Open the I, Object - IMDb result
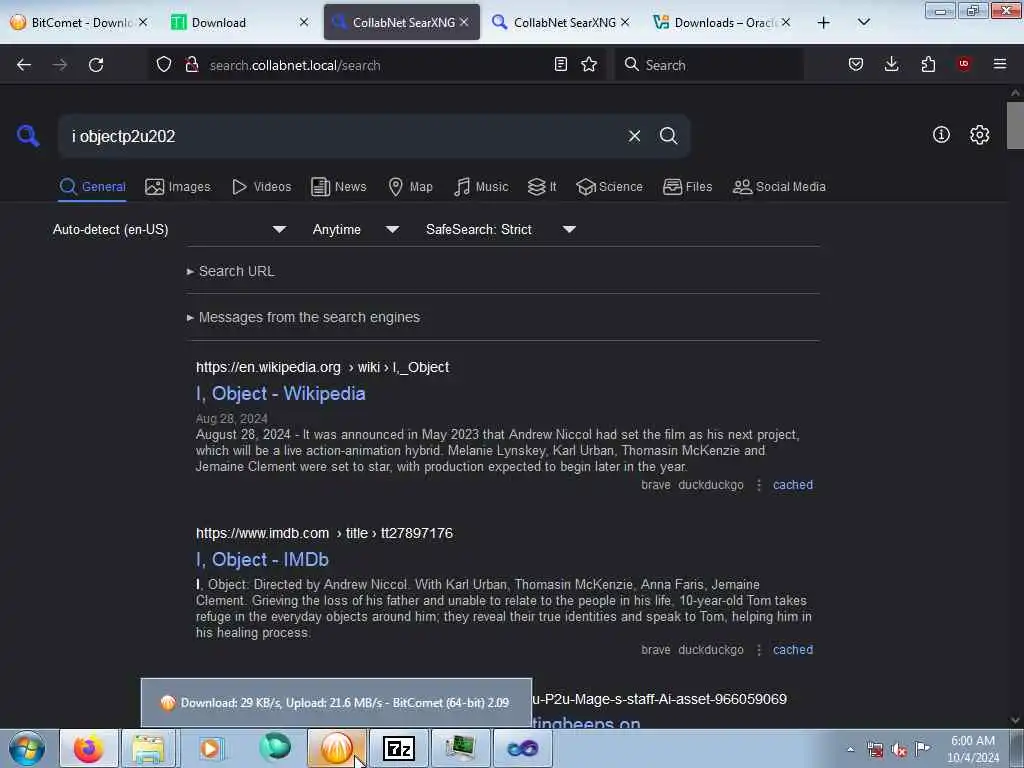Image resolution: width=1024 pixels, height=768 pixels. pos(263,560)
